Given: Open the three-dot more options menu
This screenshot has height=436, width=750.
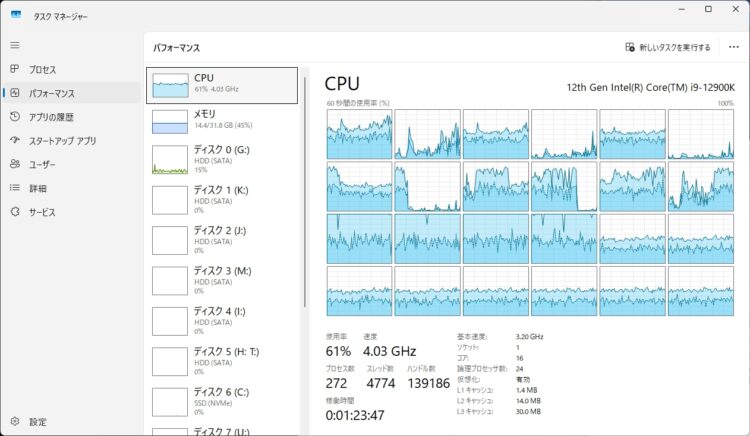Looking at the screenshot, I should pyautogui.click(x=734, y=47).
